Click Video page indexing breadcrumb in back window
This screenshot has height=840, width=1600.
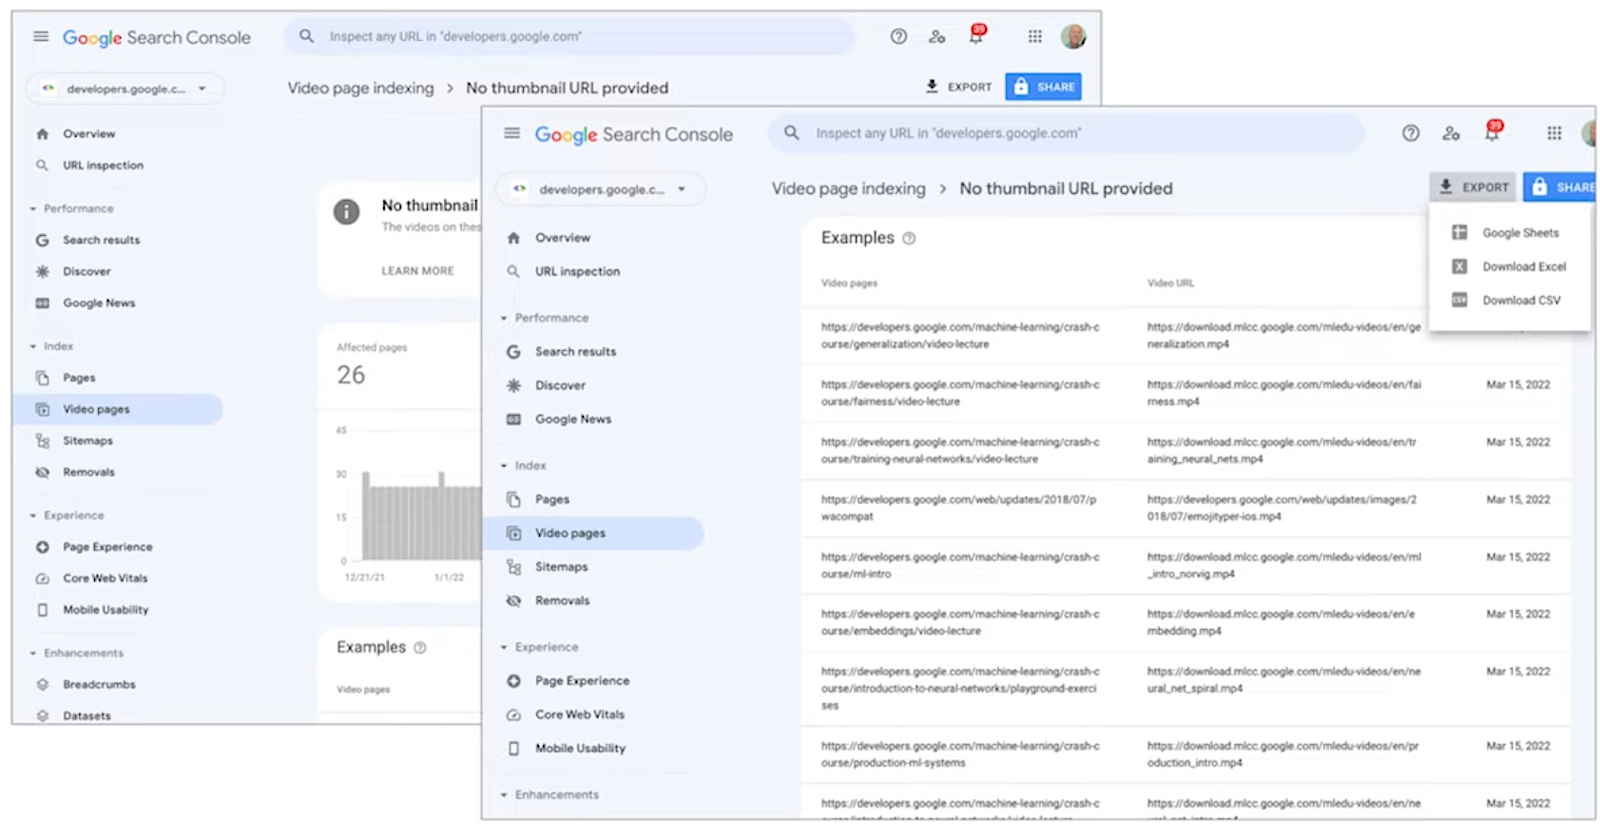[x=361, y=88]
